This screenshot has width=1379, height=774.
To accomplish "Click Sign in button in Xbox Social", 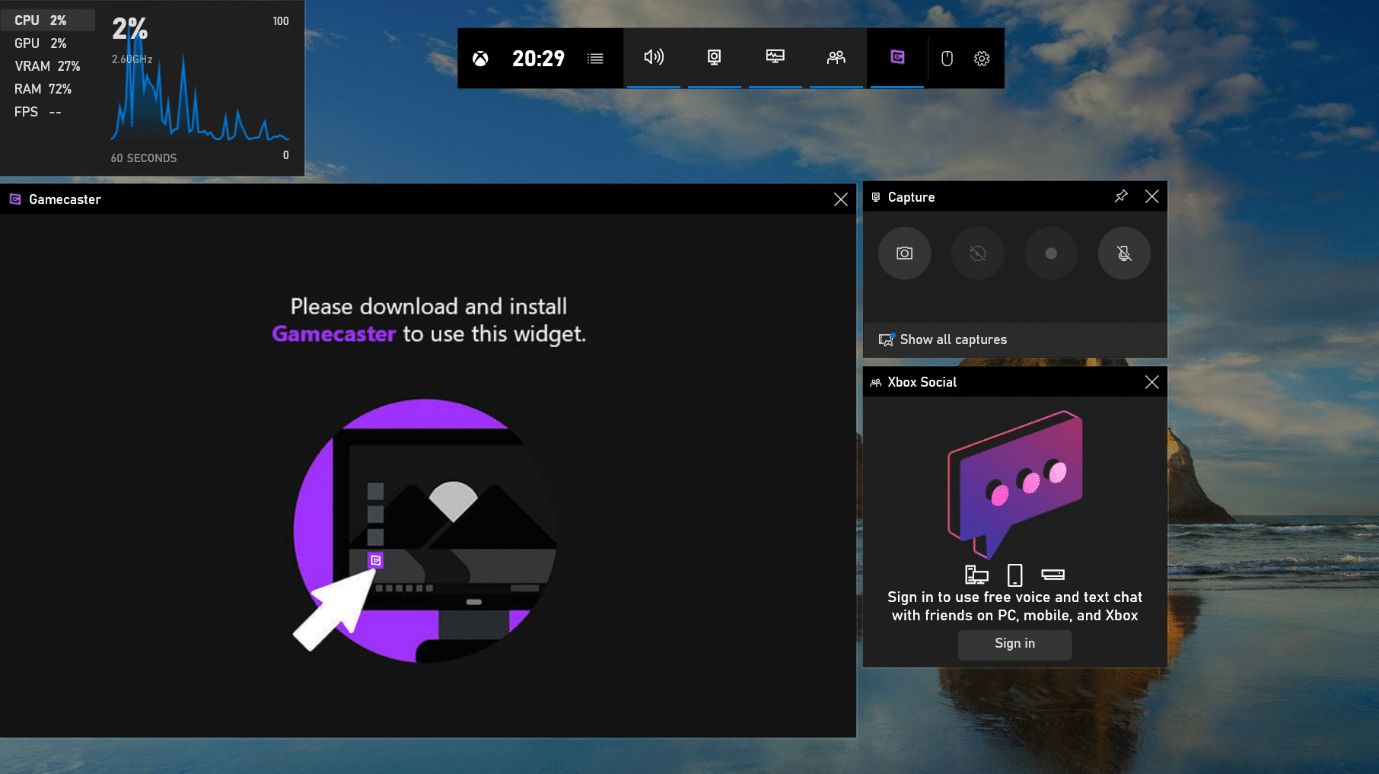I will 1015,644.
